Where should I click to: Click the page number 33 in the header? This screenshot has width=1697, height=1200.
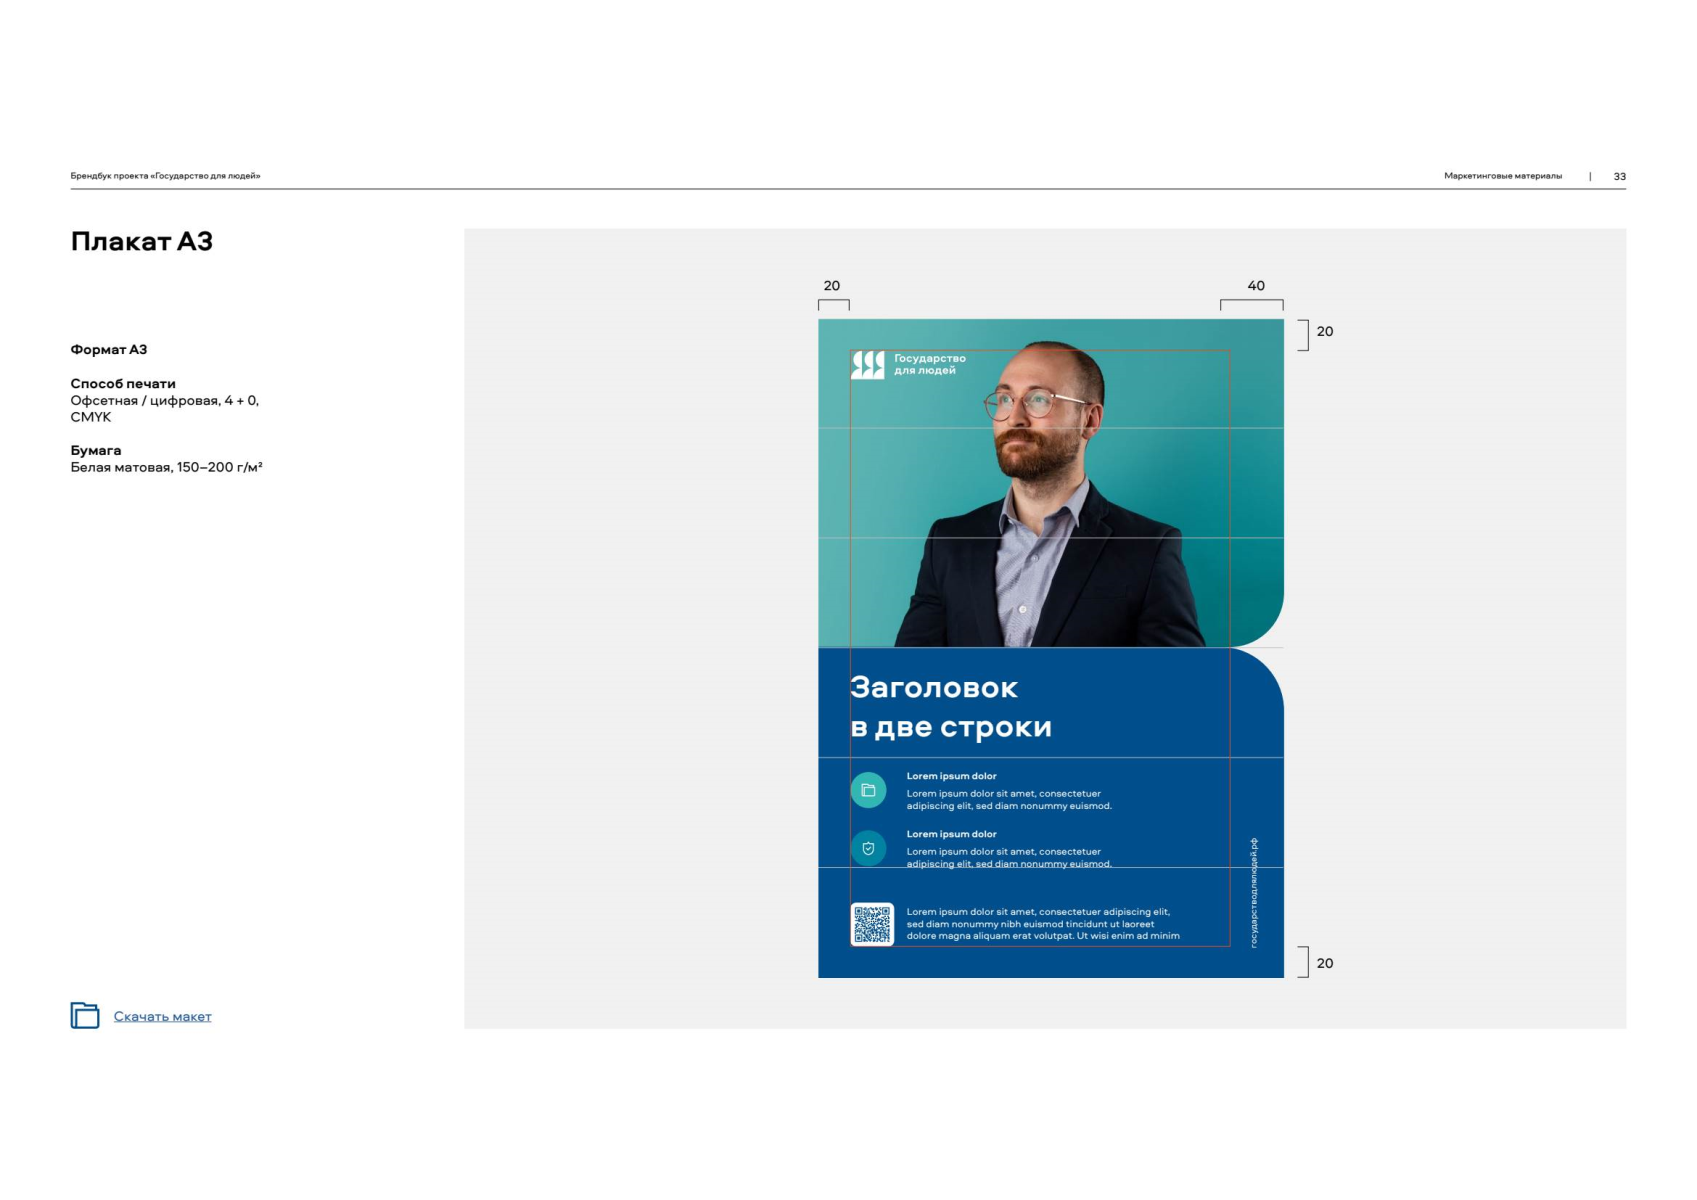(1619, 176)
